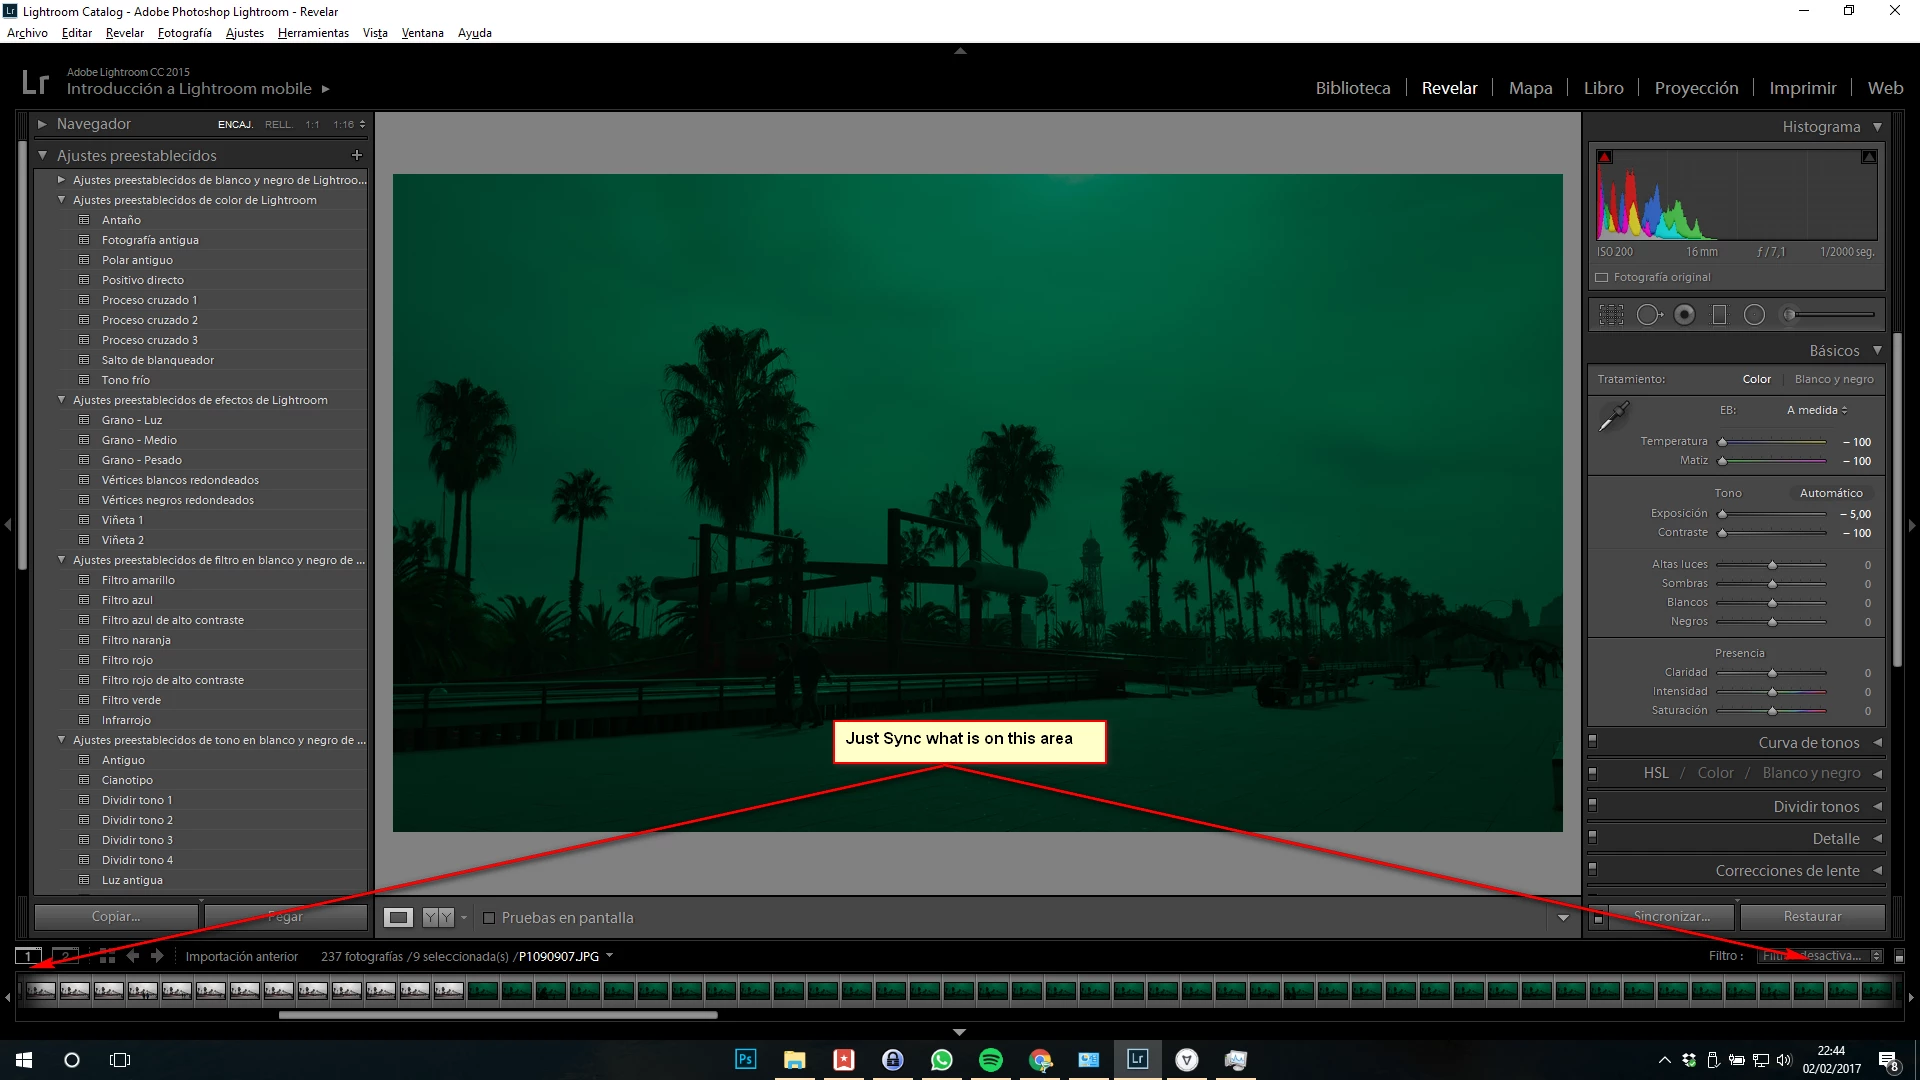Screen dimensions: 1920x1080
Task: Click the Restaurar button
Action: pyautogui.click(x=1812, y=916)
